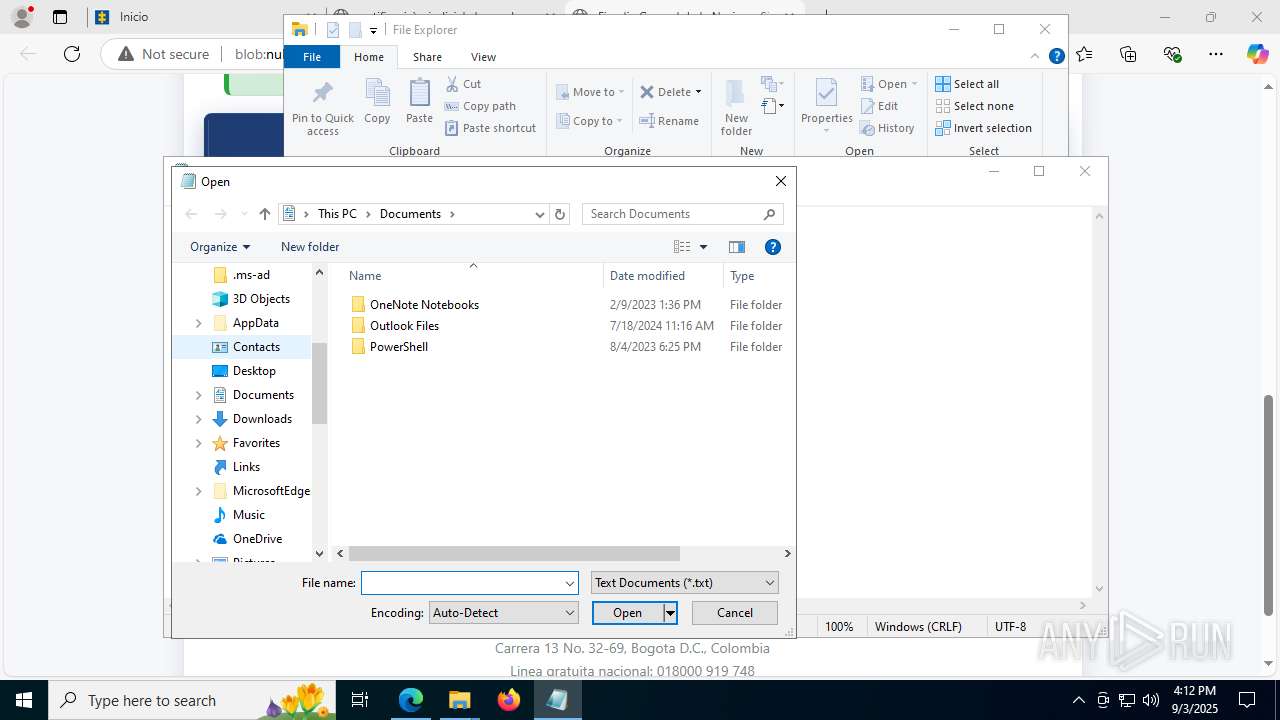Click the horizontal scrollbar in file list
This screenshot has width=1280, height=720.
[x=514, y=553]
